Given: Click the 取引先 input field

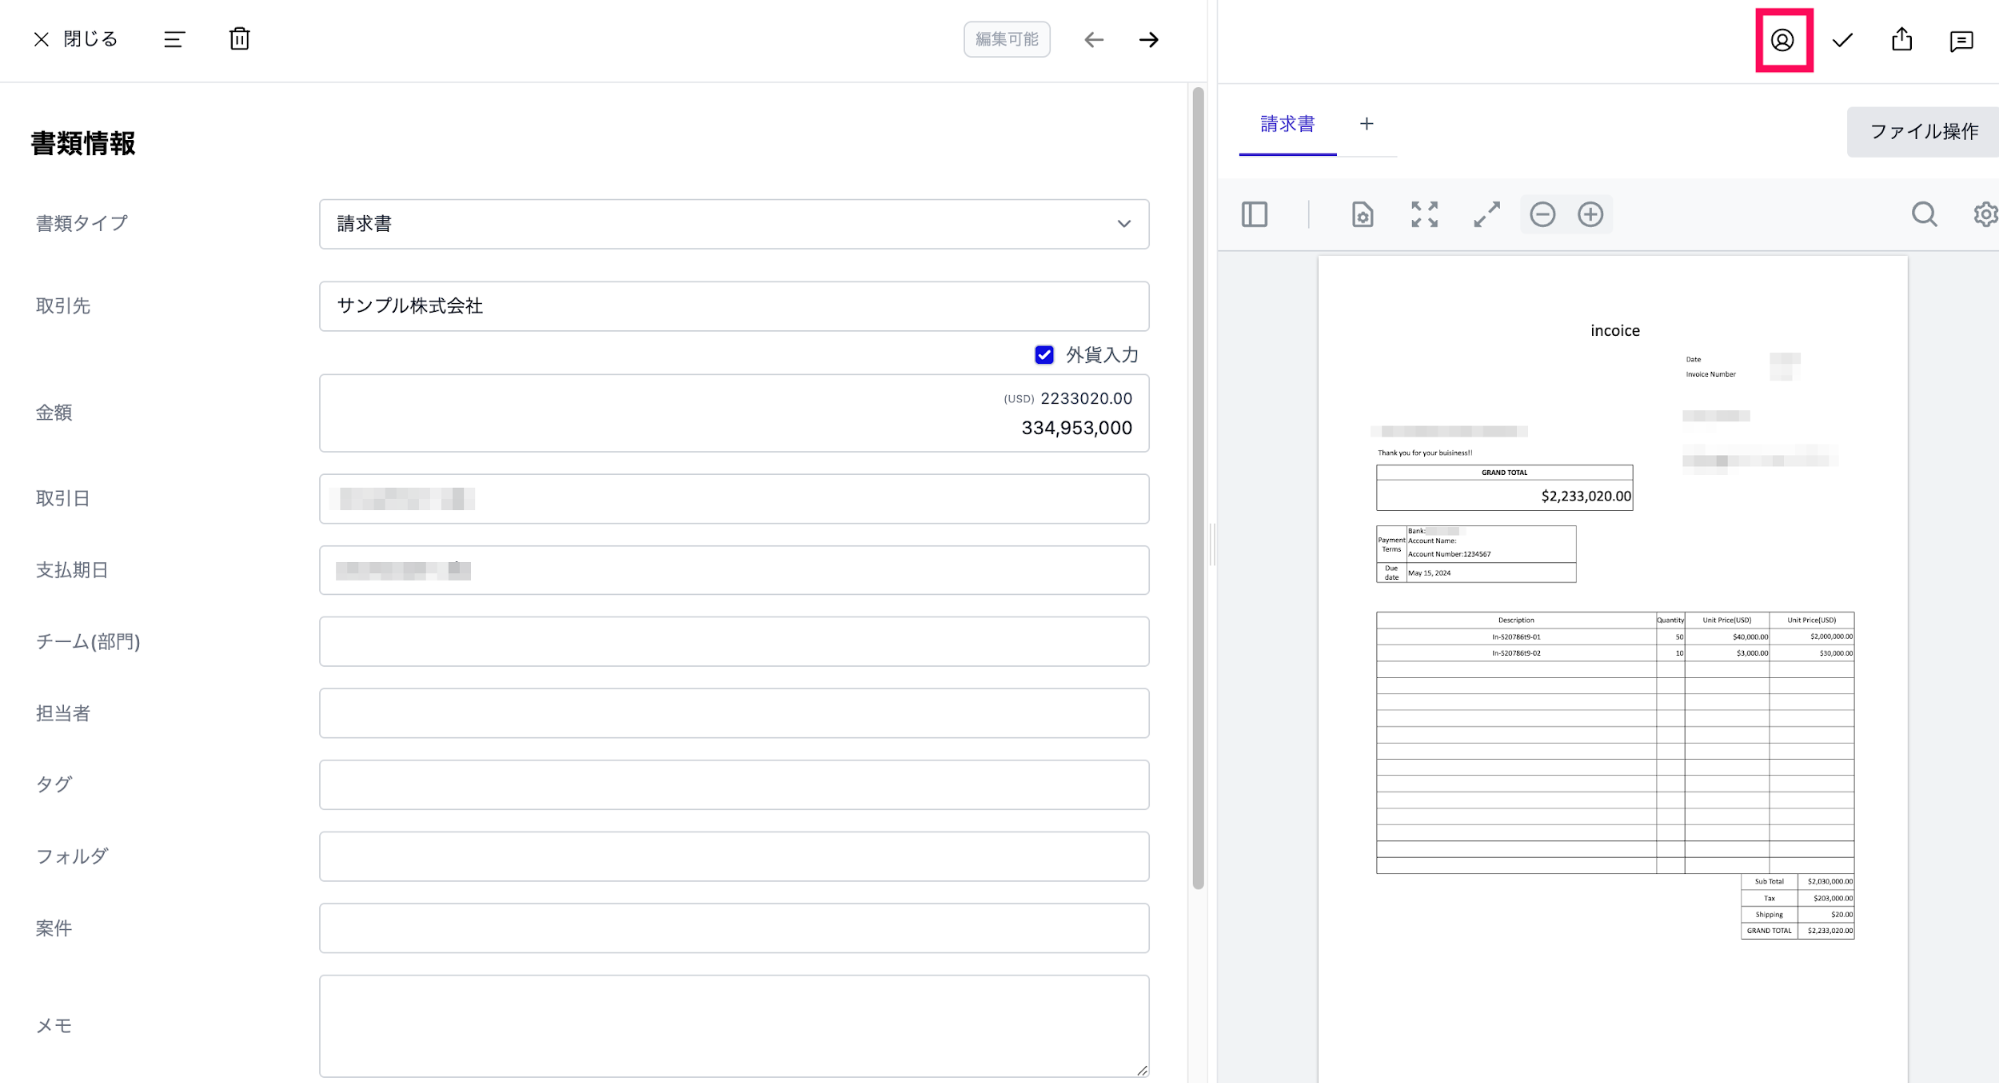Looking at the screenshot, I should 734,306.
